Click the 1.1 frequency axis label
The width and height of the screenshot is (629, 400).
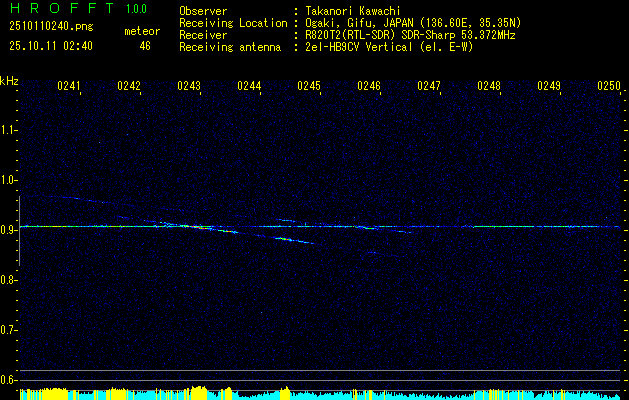tap(8, 130)
